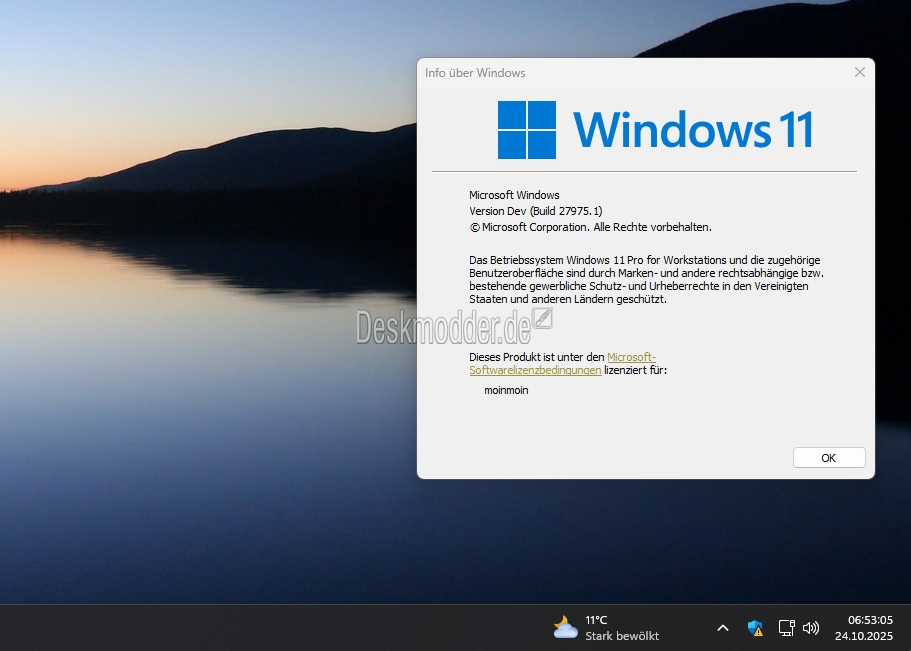Click the OK button in the dialog
Screen dimensions: 911x651
coord(828,457)
